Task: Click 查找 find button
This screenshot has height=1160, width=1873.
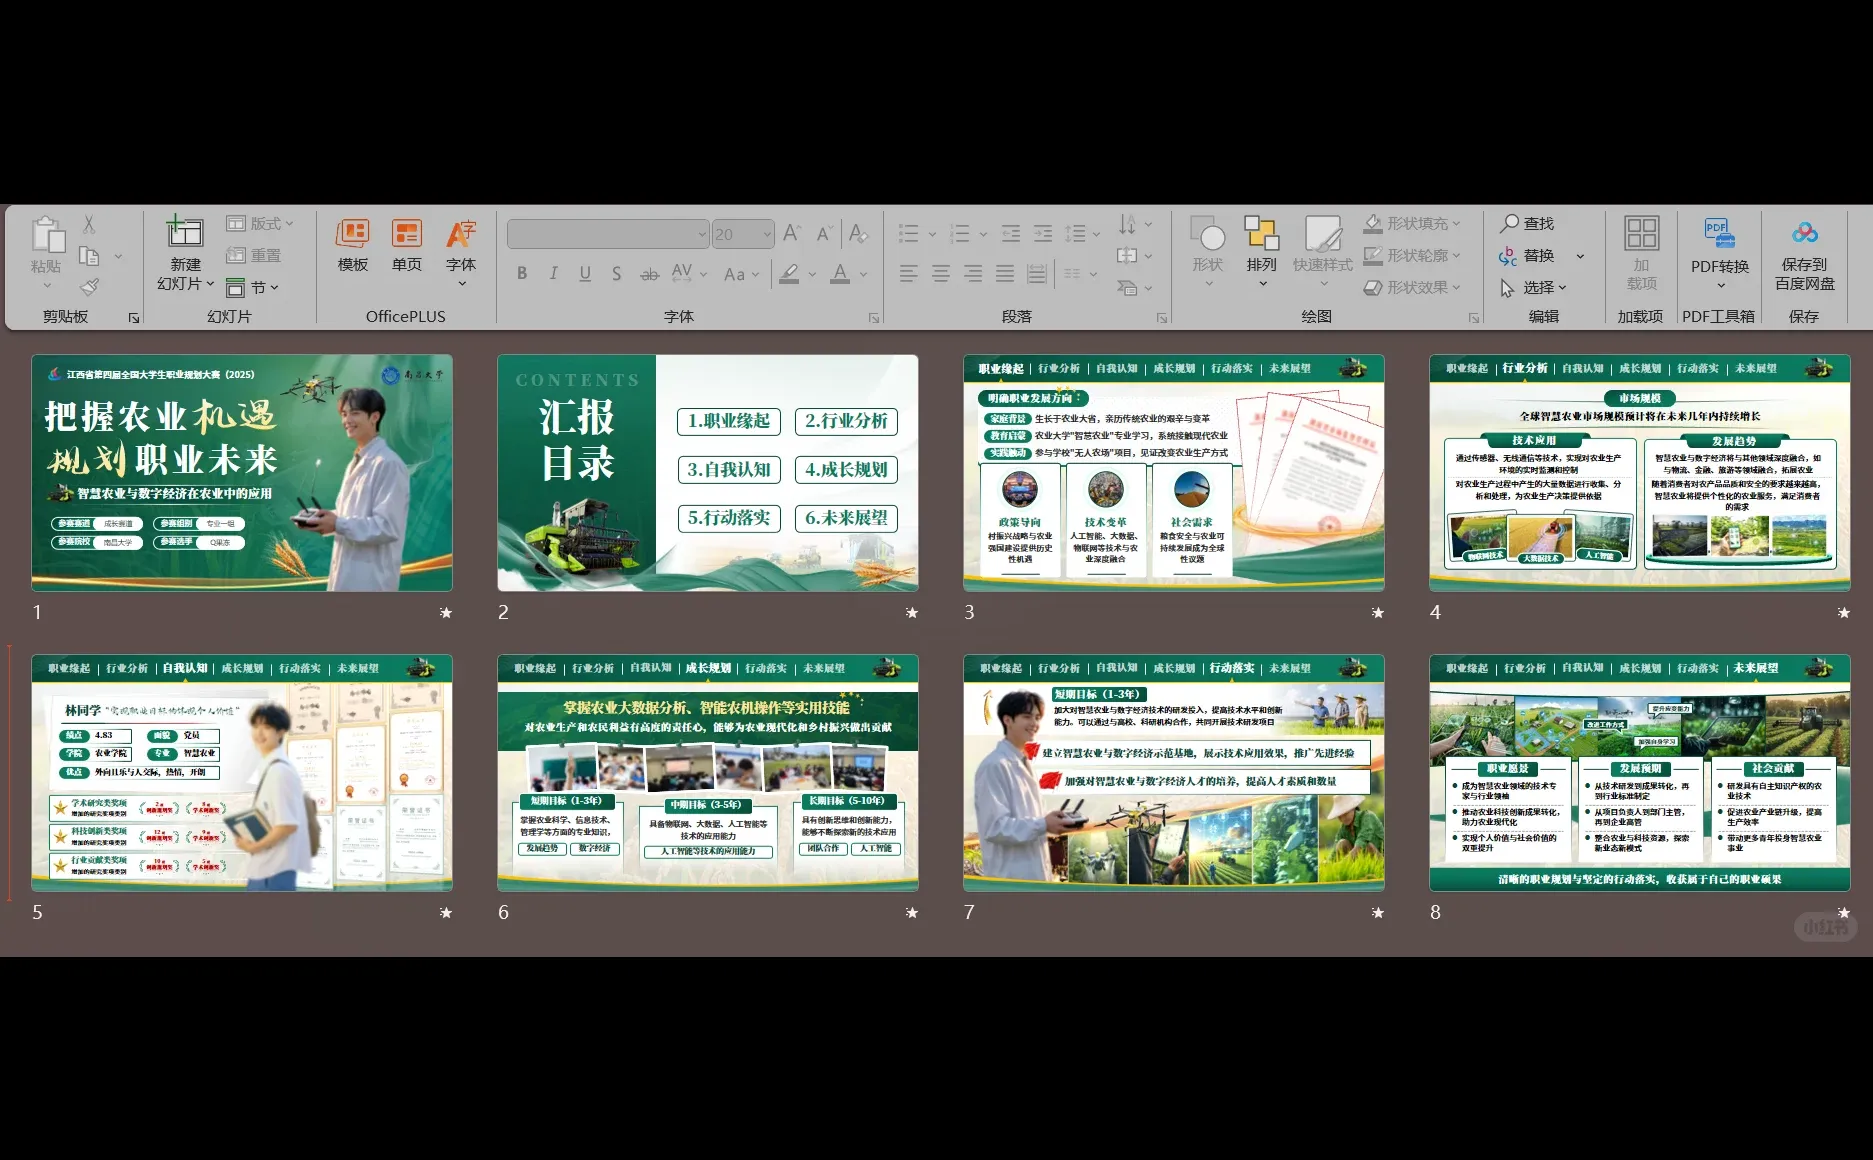Action: (x=1528, y=223)
